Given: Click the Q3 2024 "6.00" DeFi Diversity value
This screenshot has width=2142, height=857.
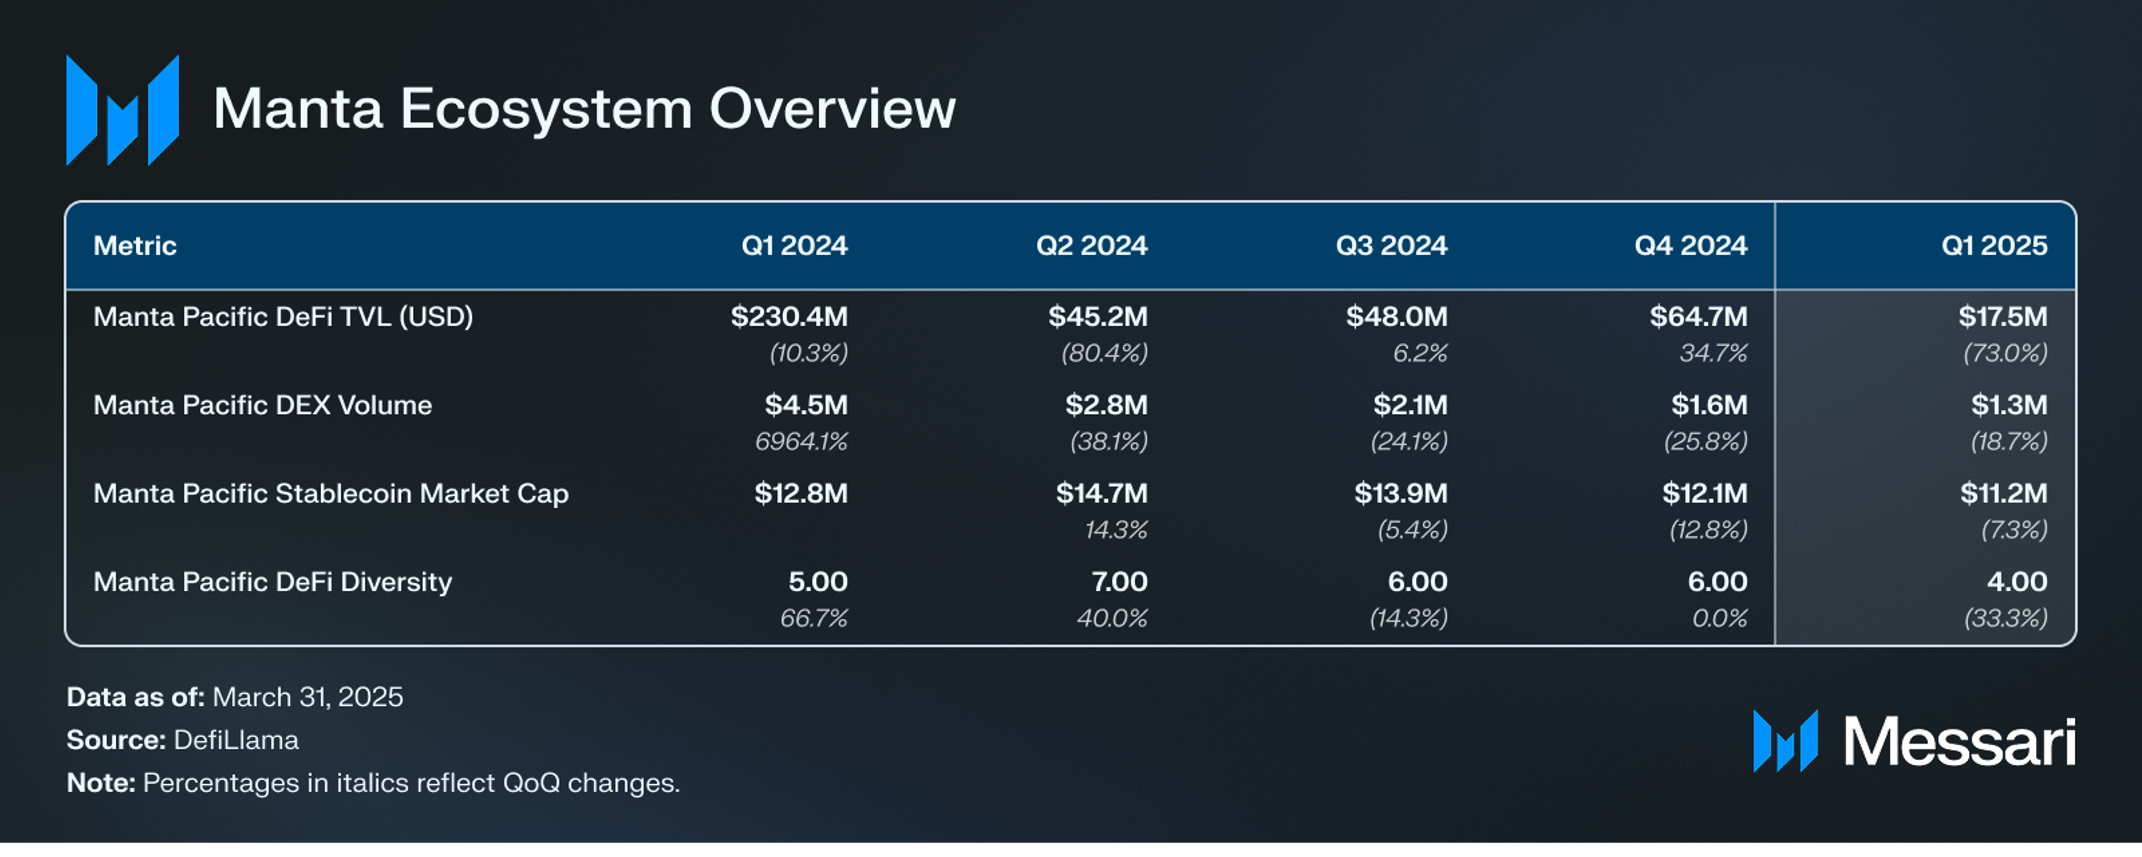Looking at the screenshot, I should 1417,582.
